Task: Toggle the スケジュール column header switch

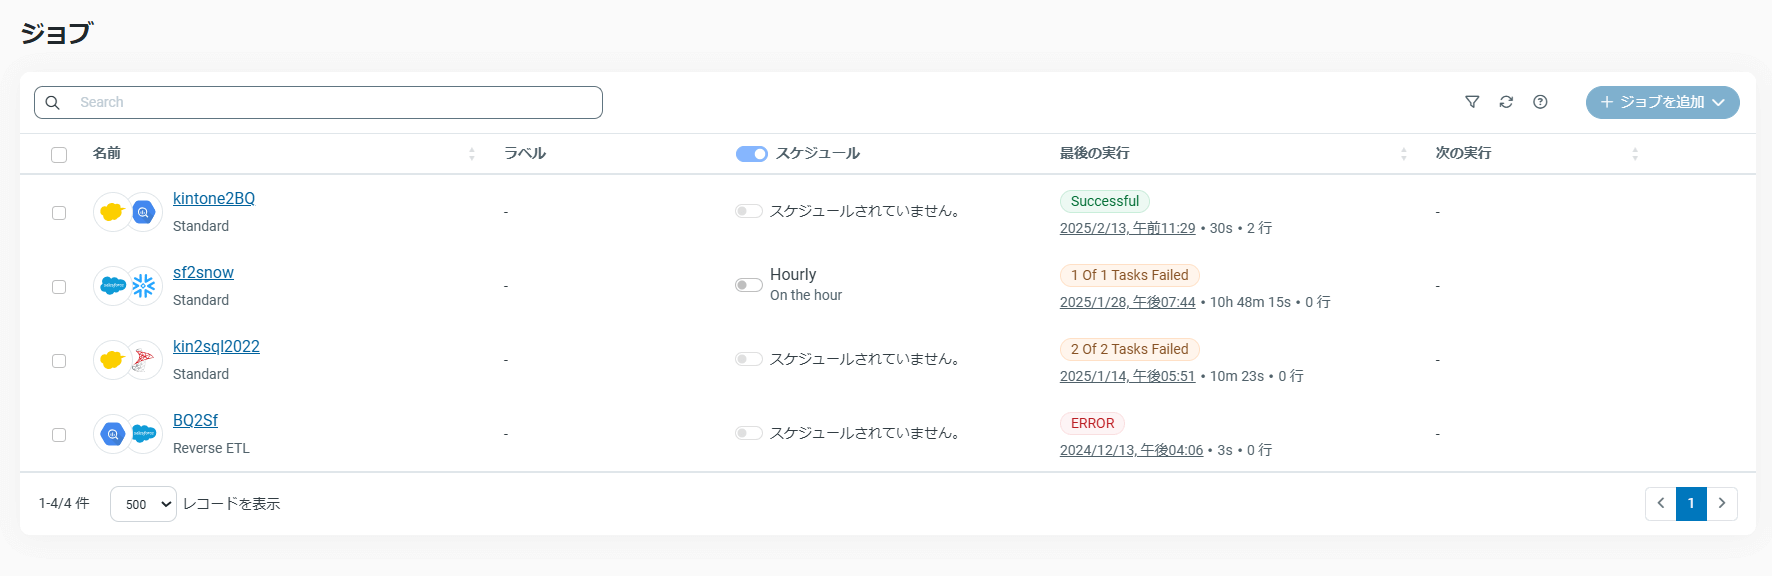Action: [751, 154]
